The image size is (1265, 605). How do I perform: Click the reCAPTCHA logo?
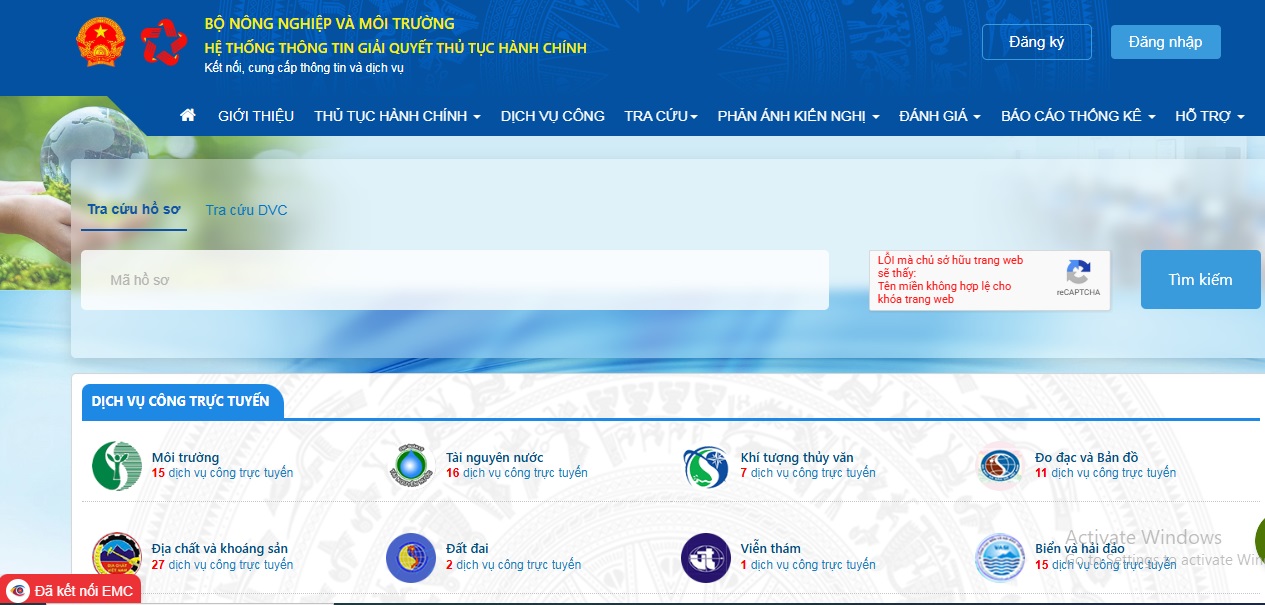tap(1078, 273)
